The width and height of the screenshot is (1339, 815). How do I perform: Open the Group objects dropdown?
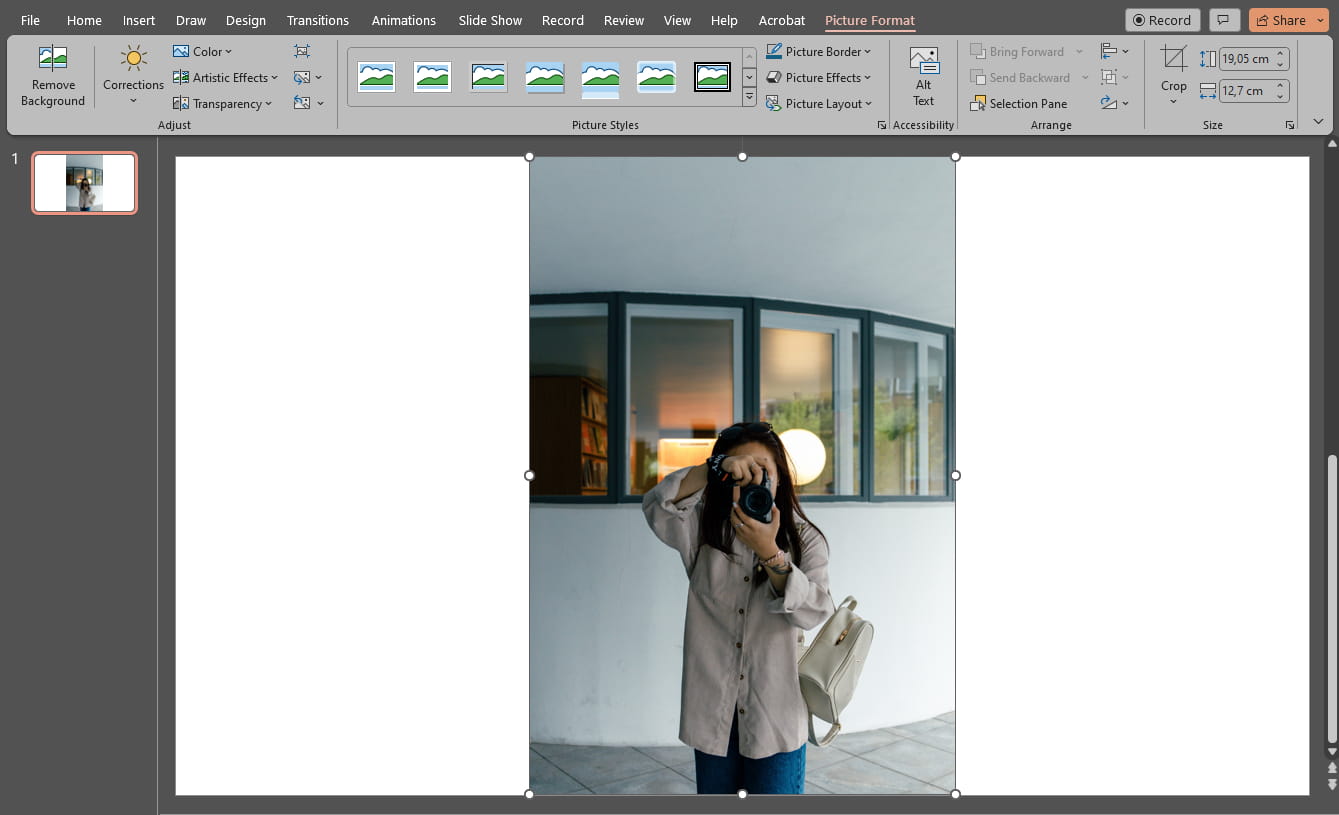[1114, 77]
